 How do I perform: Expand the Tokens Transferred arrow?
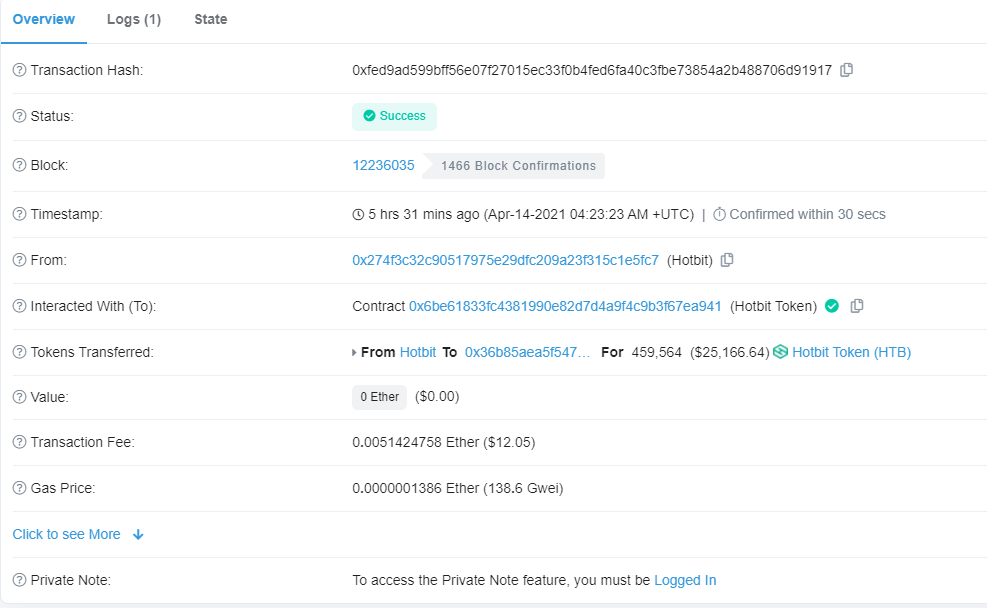pos(354,353)
